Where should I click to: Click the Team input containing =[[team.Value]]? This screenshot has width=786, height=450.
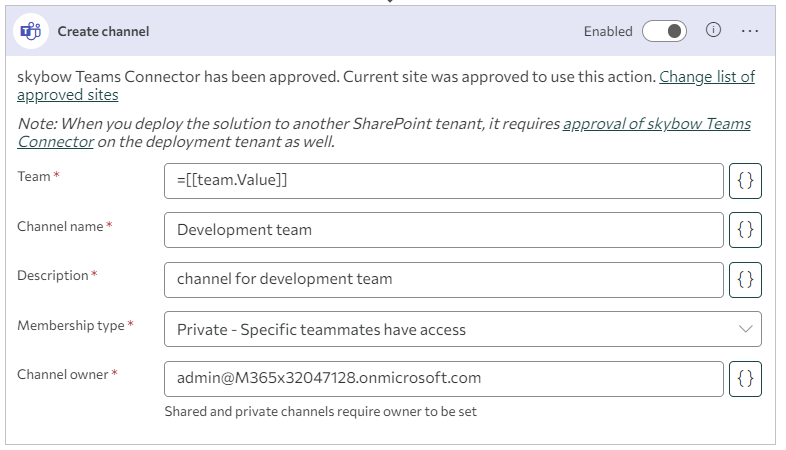444,180
